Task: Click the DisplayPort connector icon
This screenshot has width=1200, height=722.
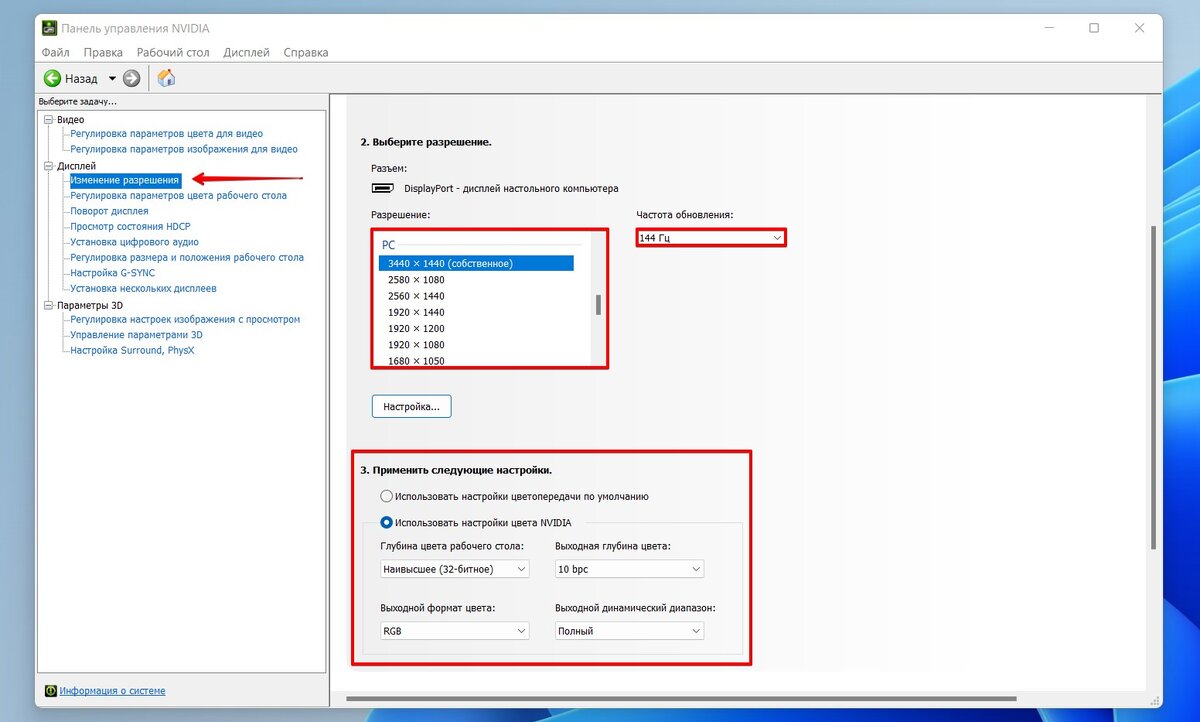Action: 382,188
